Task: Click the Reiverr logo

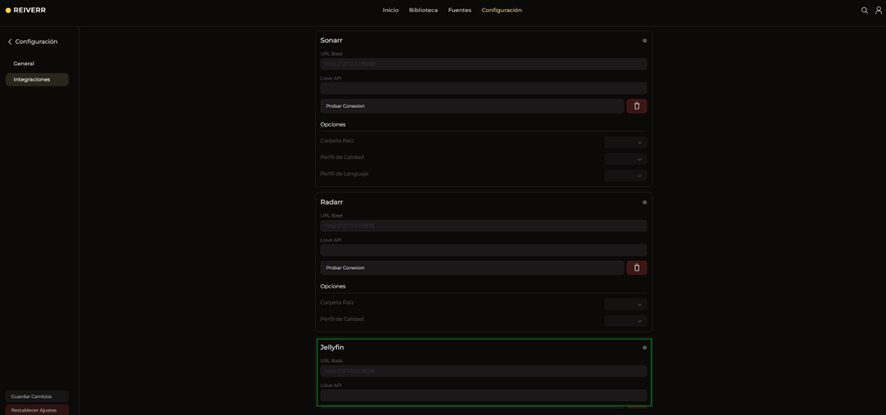Action: [25, 10]
